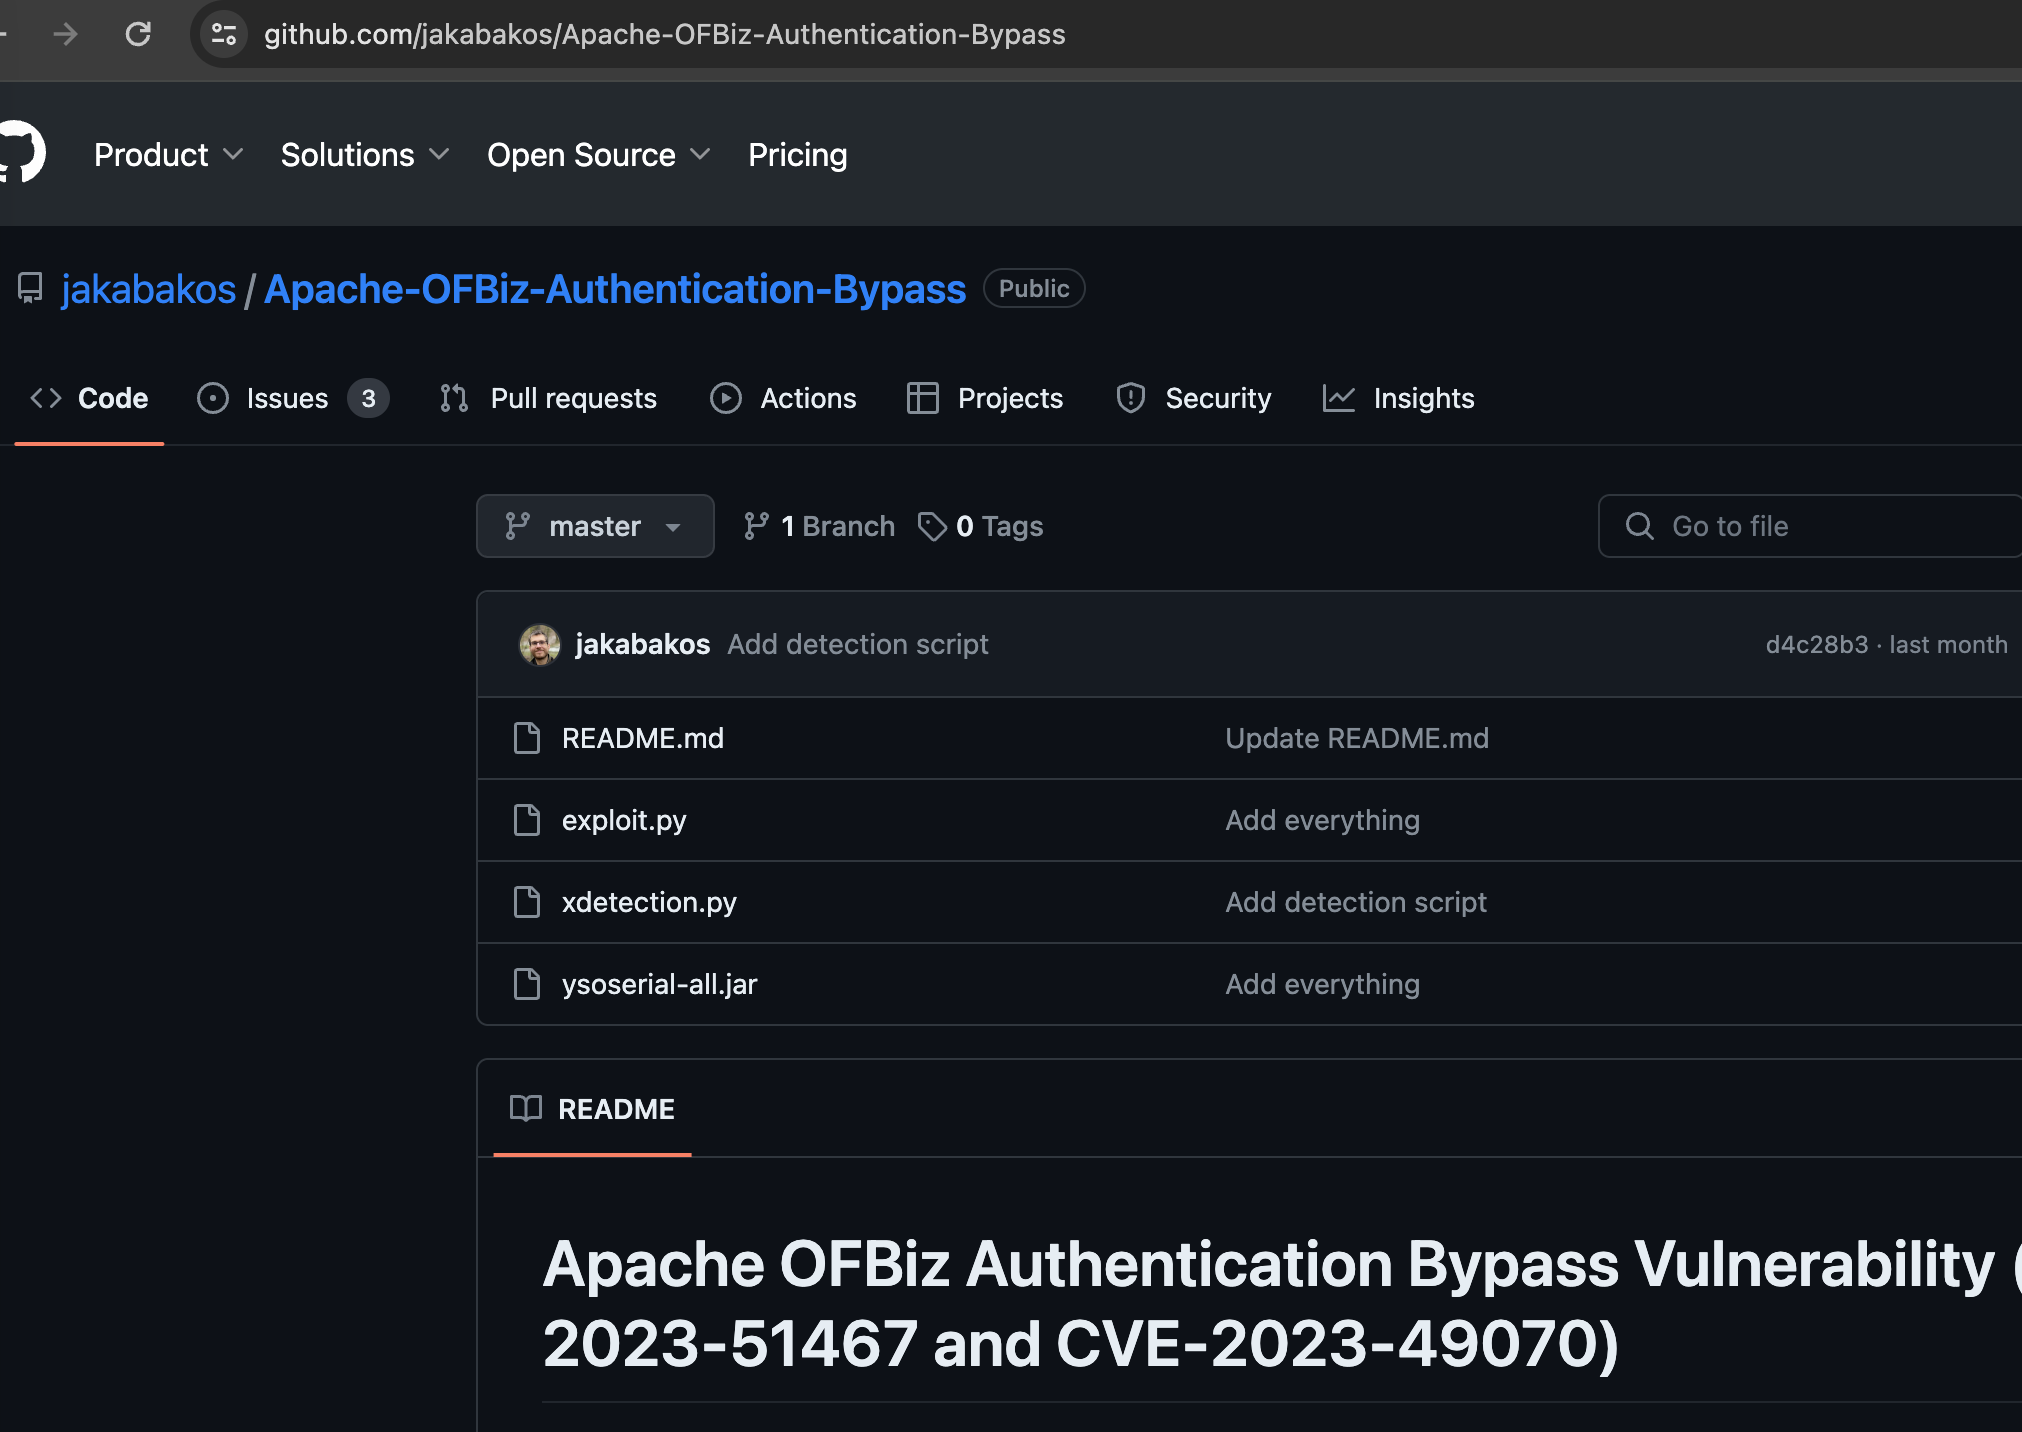Open the Apache-OFBiz-Authentication-Bypass repo link

(x=615, y=289)
